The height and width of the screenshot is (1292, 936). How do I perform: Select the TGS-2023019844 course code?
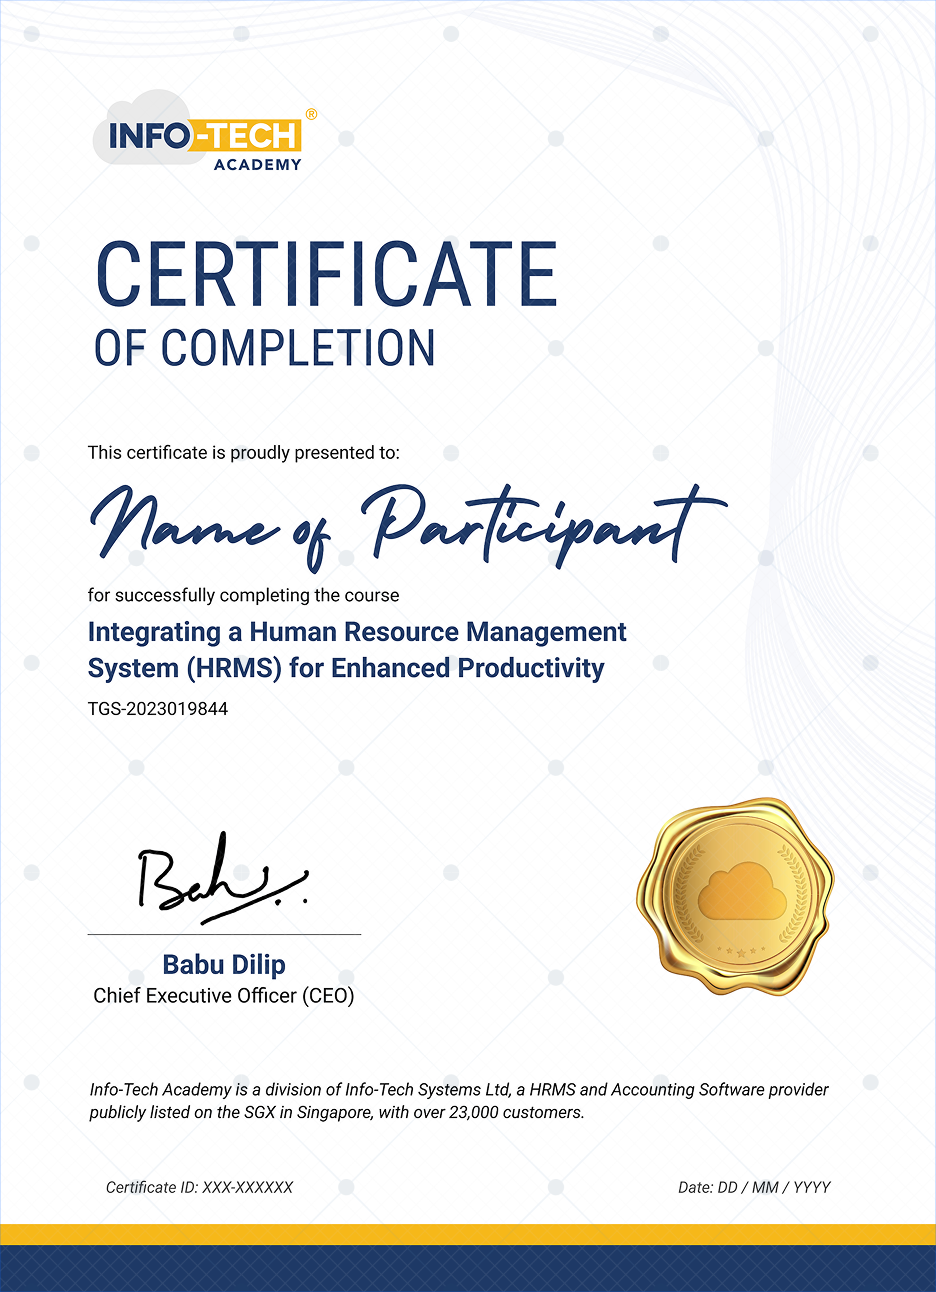[158, 708]
